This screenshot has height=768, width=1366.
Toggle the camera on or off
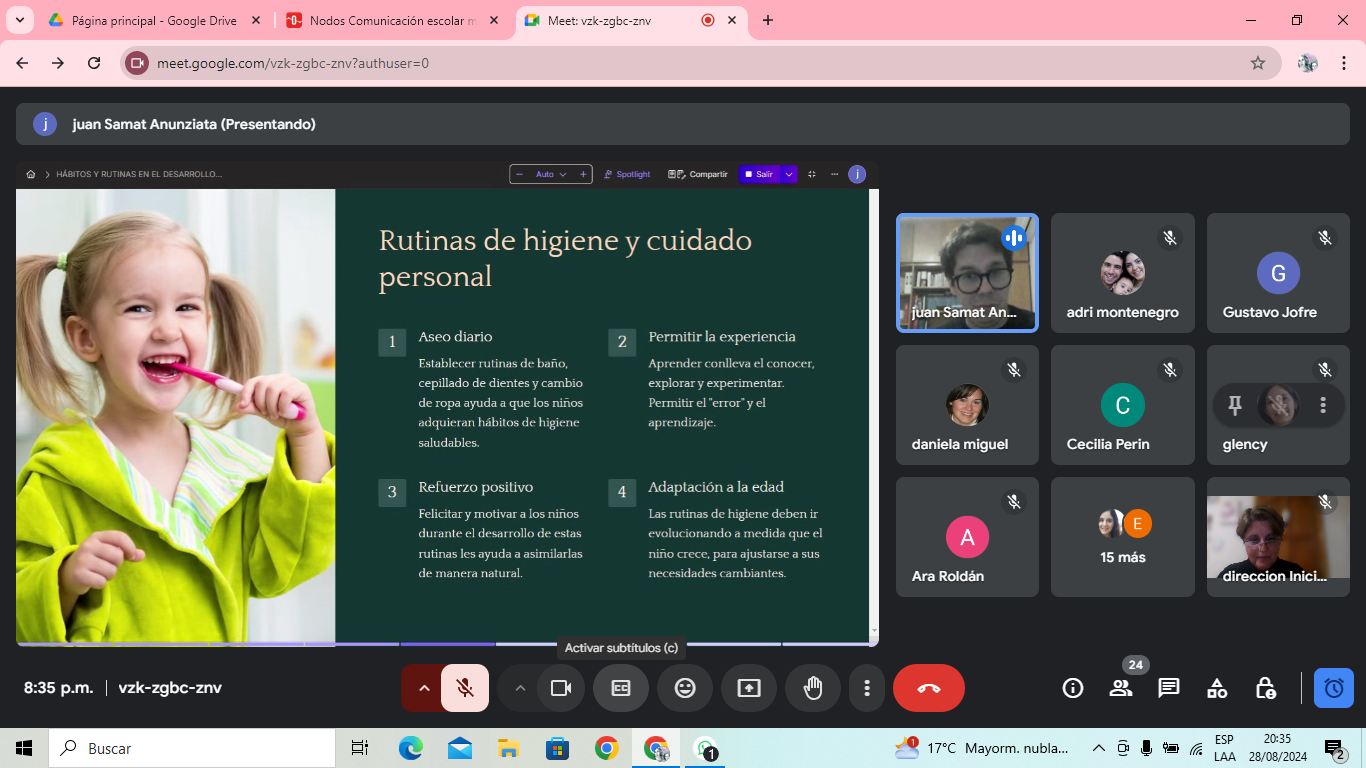point(561,688)
